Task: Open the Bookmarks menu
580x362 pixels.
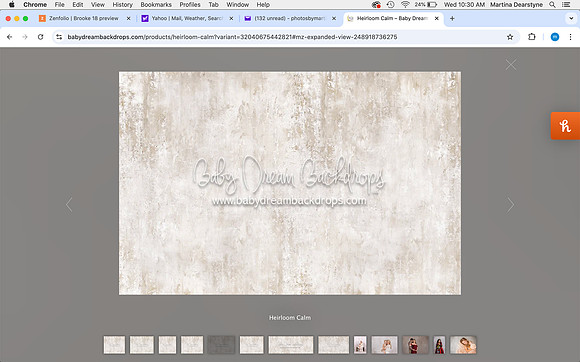Action: click(x=156, y=4)
